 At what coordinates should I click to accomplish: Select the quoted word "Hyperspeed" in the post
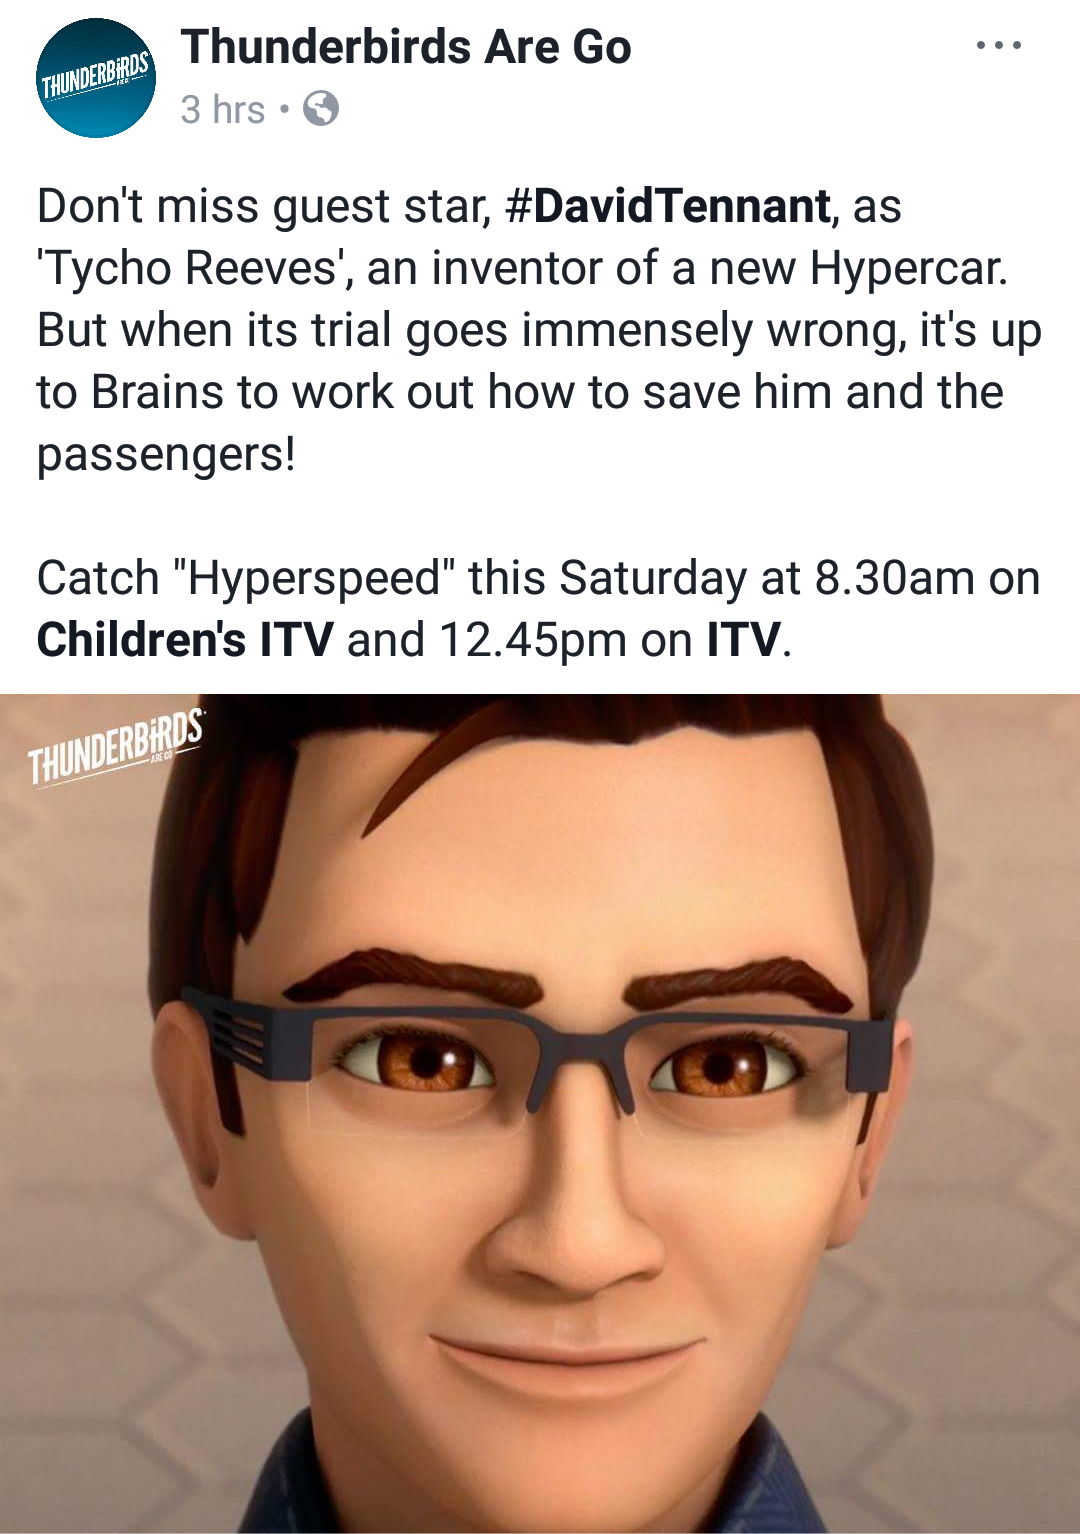pos(314,578)
